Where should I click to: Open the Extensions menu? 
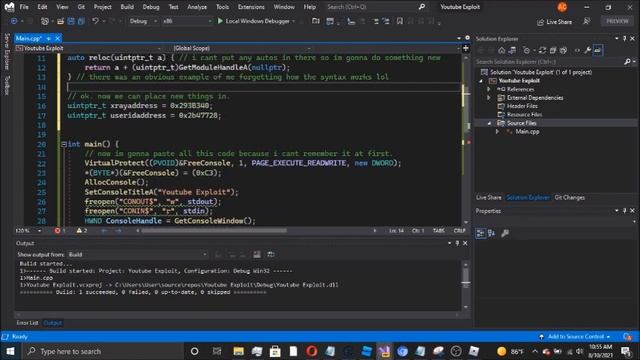251,7
